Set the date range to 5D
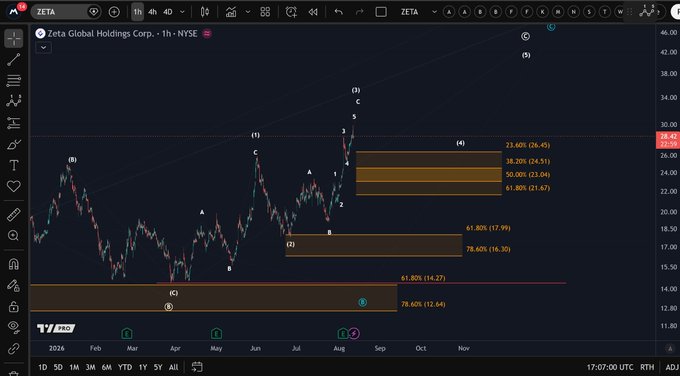This screenshot has height=376, width=680. (58, 367)
